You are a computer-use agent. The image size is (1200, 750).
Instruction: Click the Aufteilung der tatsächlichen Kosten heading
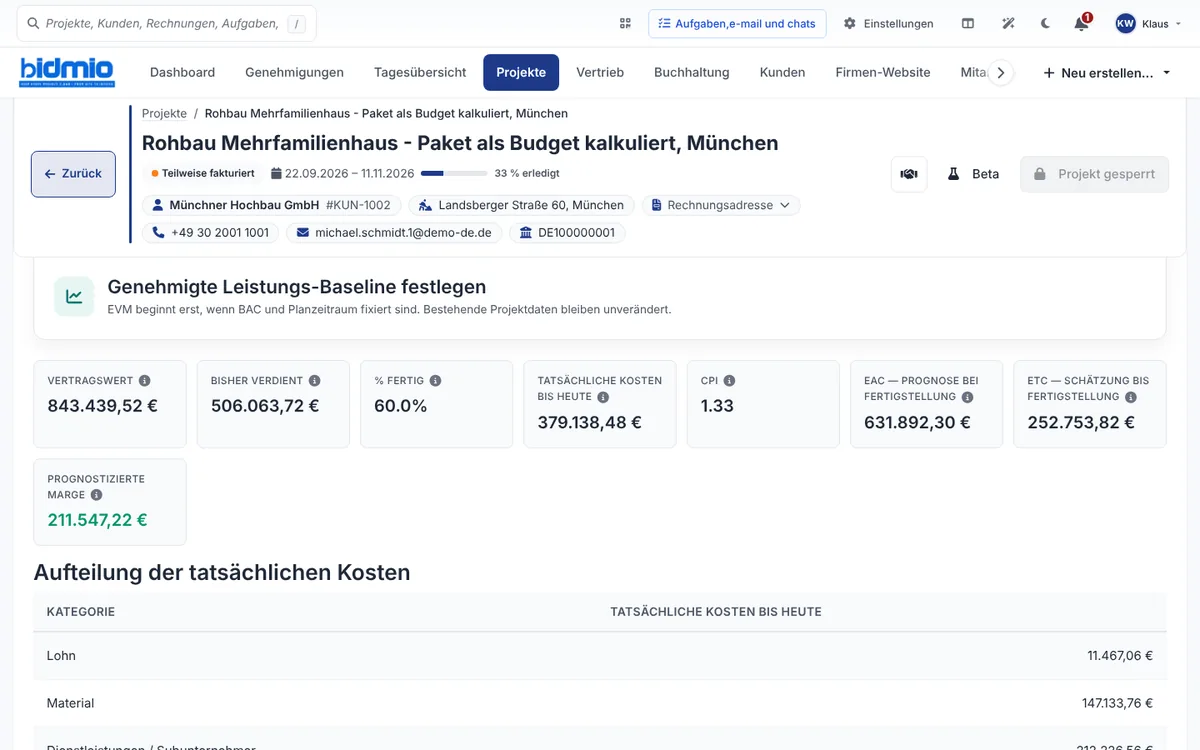222,573
